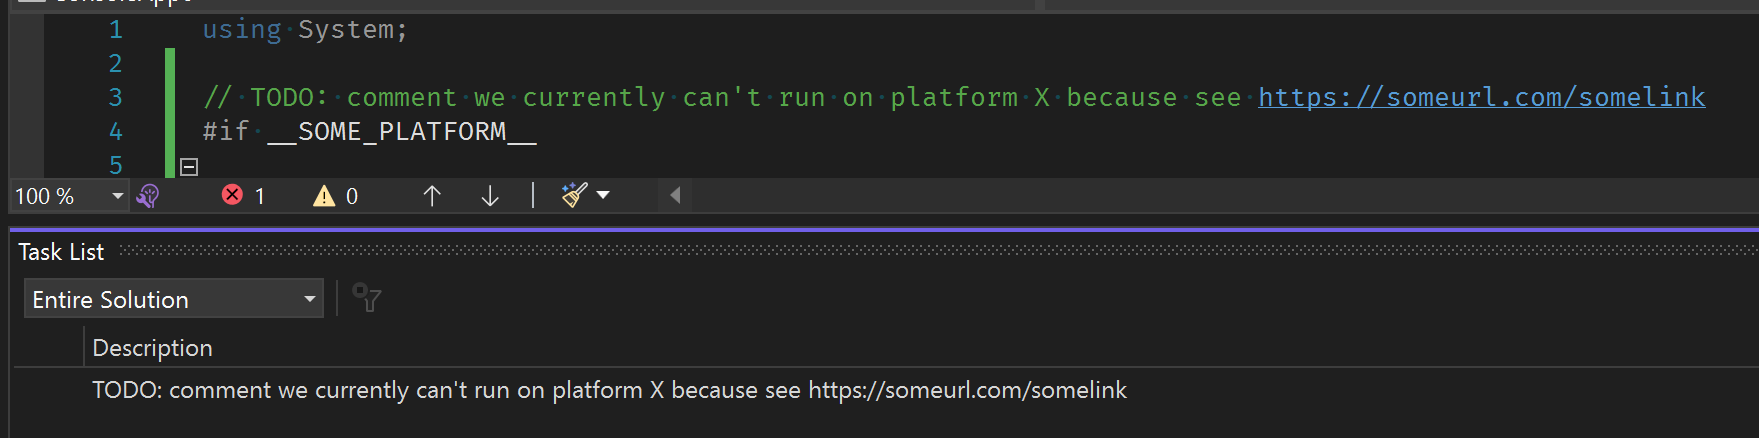Run code cleanup broom icon
This screenshot has height=438, width=1759.
[x=574, y=195]
